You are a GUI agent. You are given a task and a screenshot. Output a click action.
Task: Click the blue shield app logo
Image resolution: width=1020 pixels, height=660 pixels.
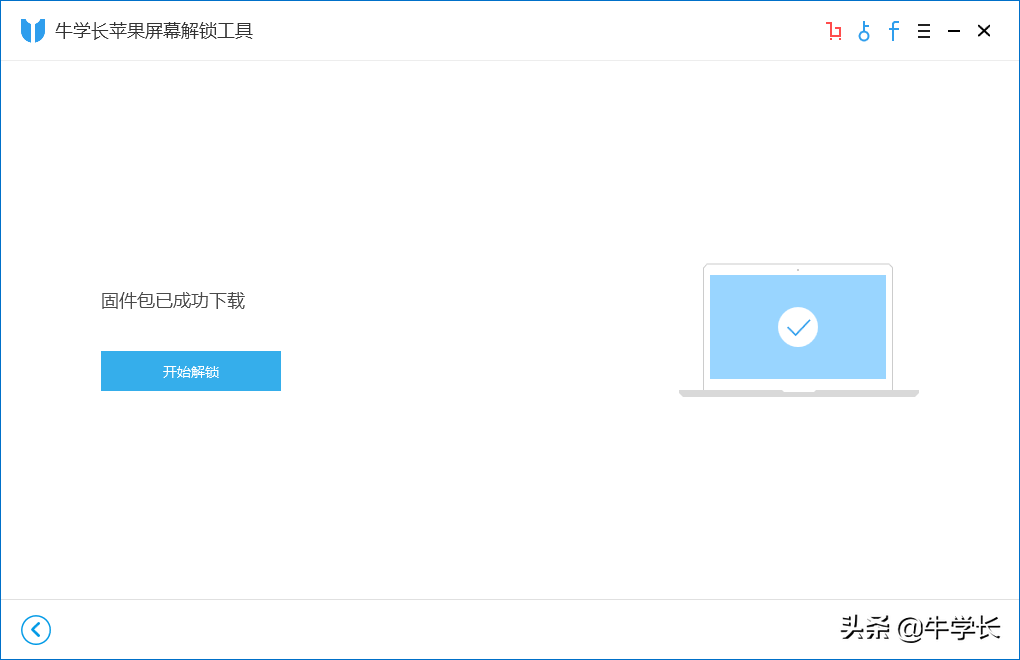33,31
